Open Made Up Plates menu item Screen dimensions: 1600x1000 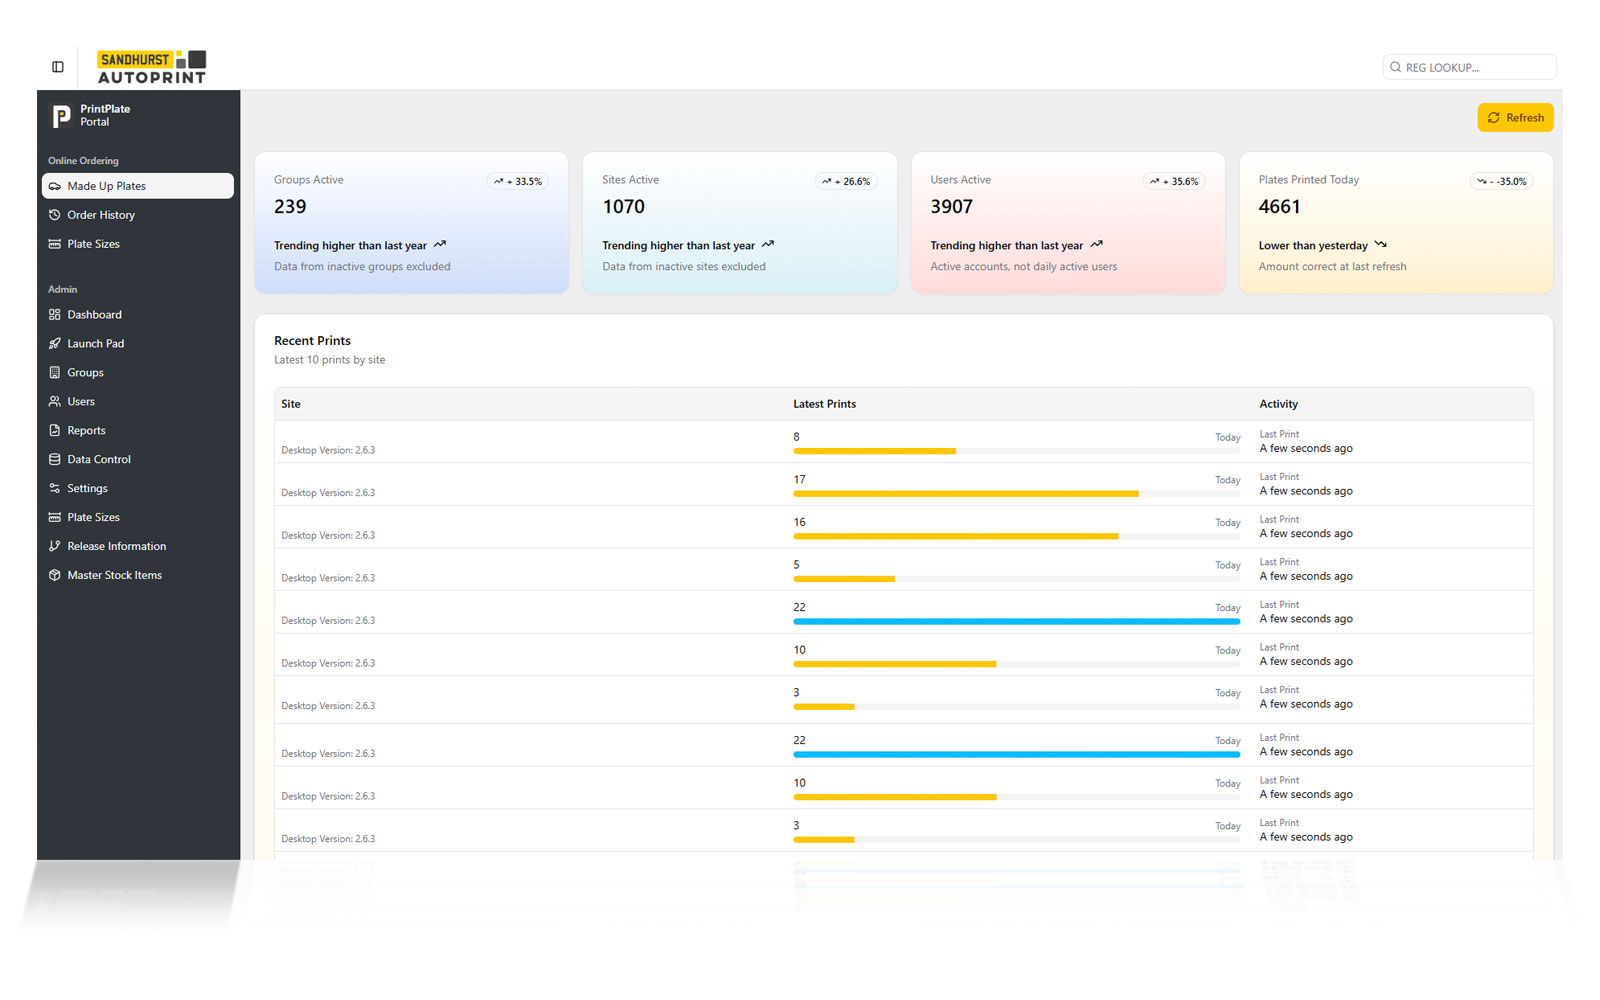coord(138,186)
